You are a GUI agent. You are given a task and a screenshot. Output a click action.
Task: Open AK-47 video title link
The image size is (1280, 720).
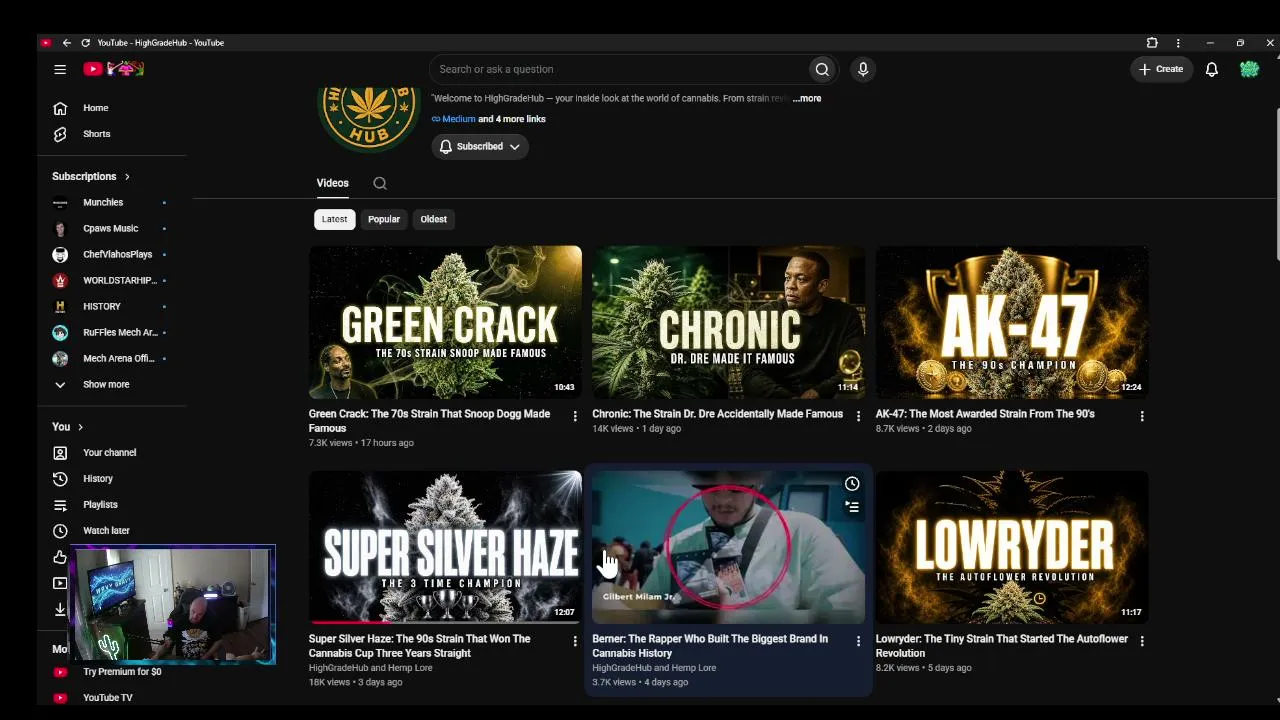click(985, 414)
